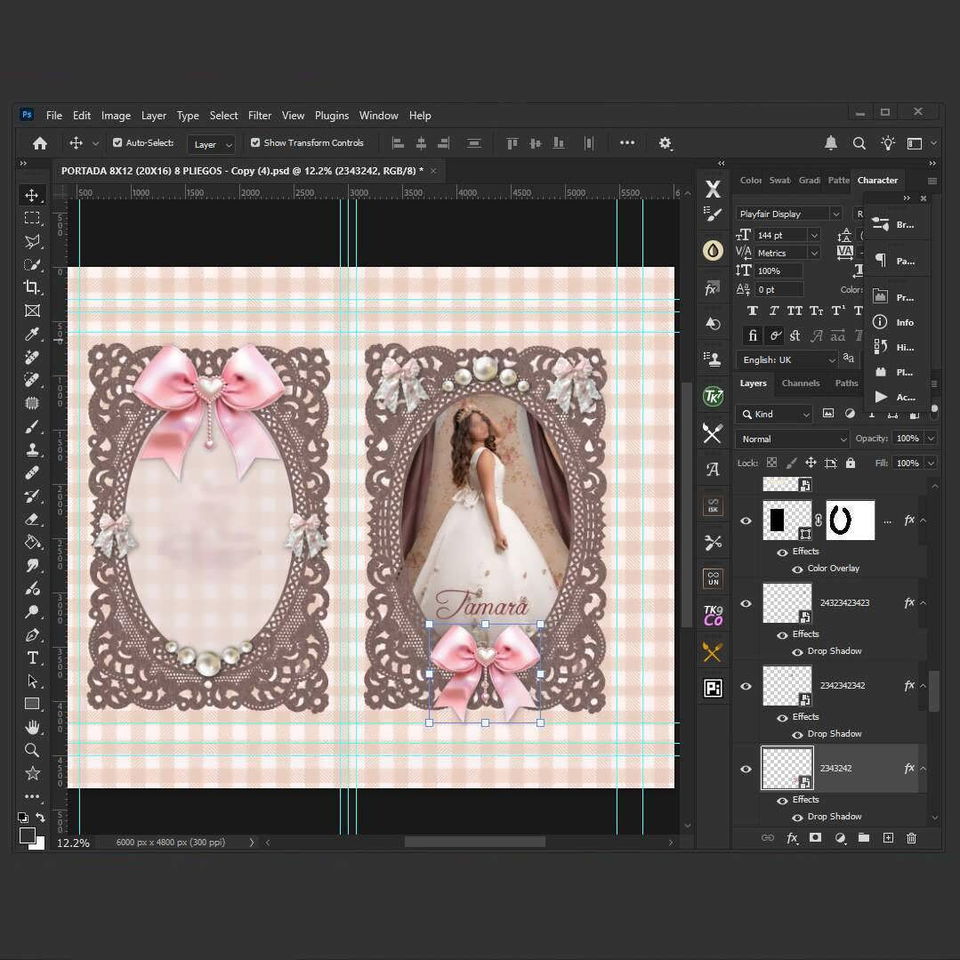This screenshot has width=960, height=960.
Task: Open the History (Hi...) panel button
Action: (x=894, y=347)
